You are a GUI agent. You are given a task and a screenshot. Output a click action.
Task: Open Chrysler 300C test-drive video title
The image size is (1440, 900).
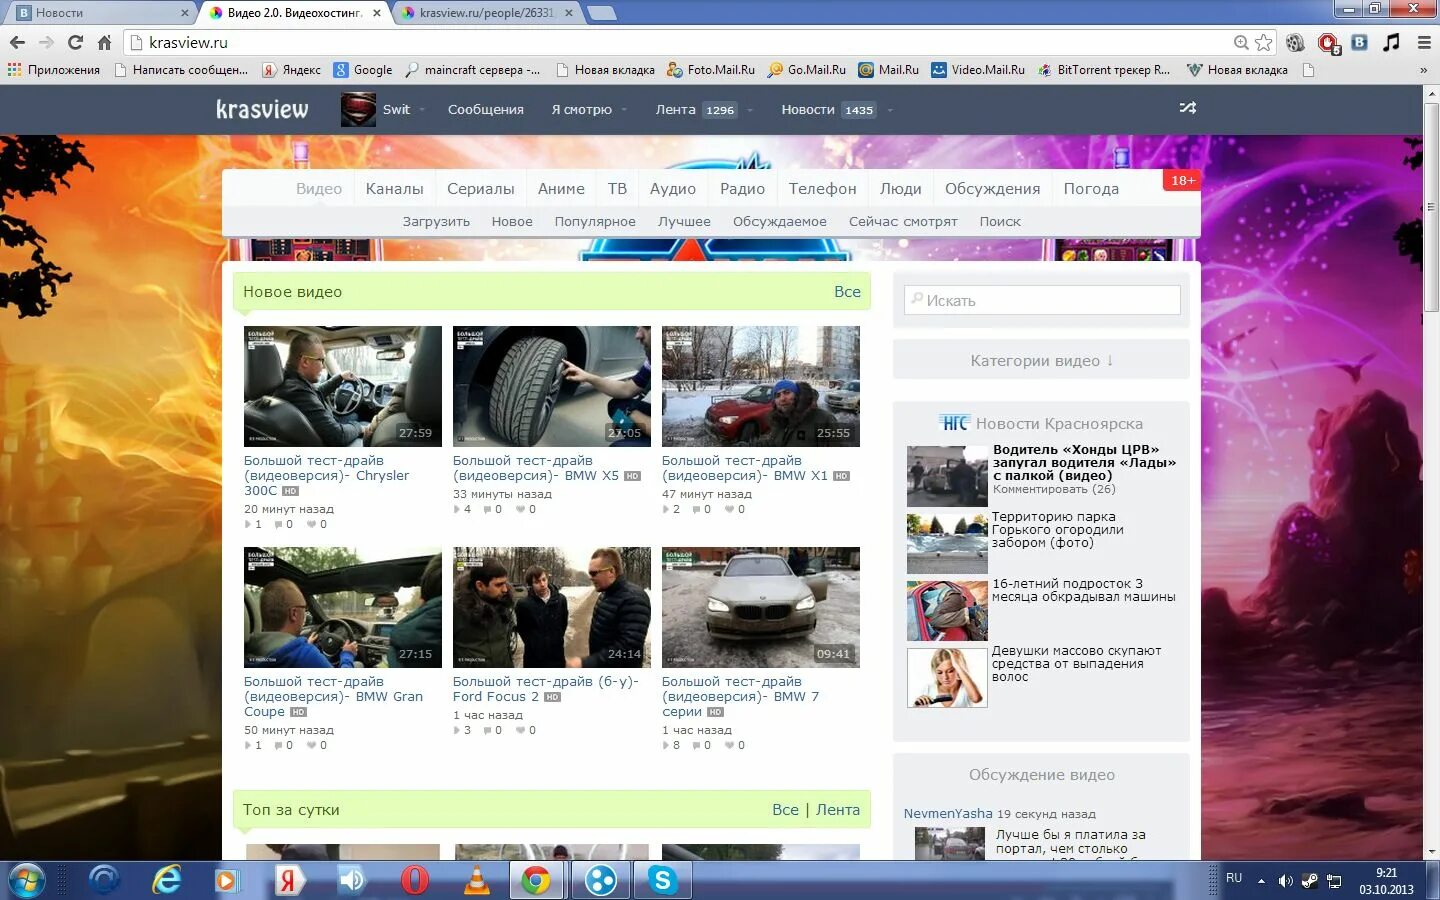point(326,475)
